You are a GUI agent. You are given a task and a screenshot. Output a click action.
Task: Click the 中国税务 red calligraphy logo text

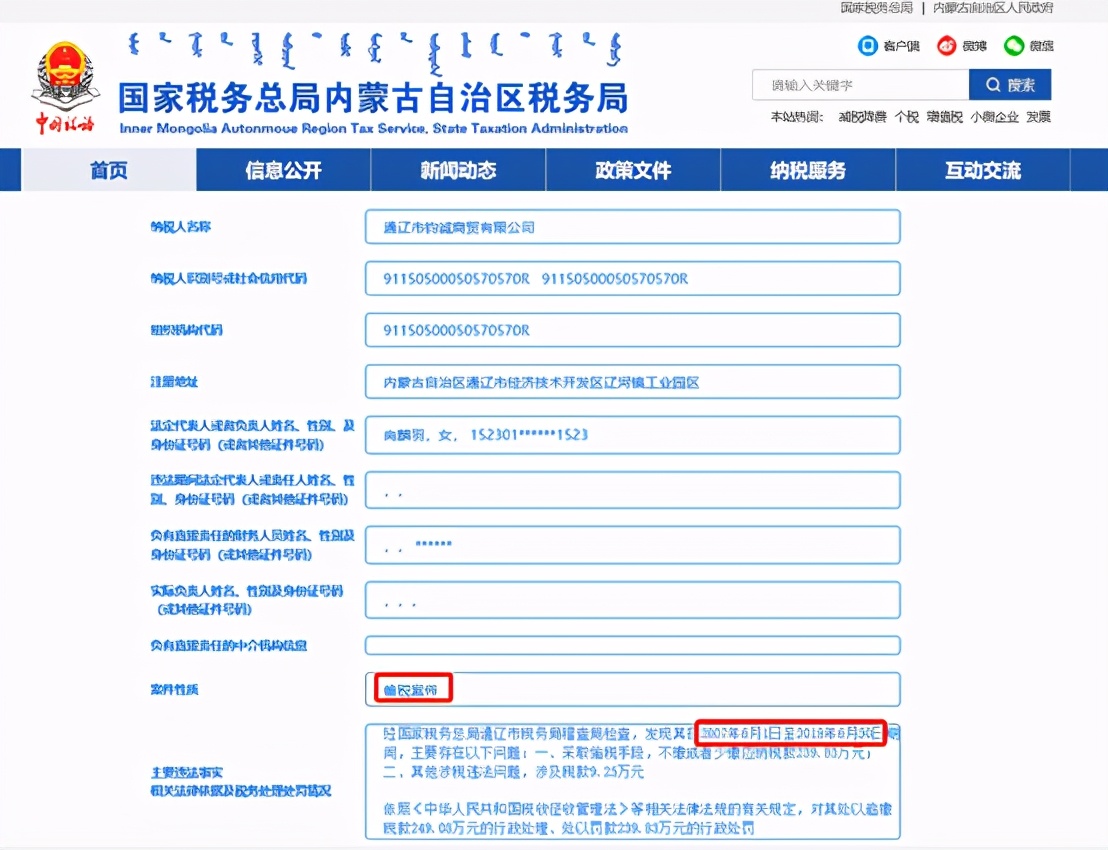[x=65, y=122]
